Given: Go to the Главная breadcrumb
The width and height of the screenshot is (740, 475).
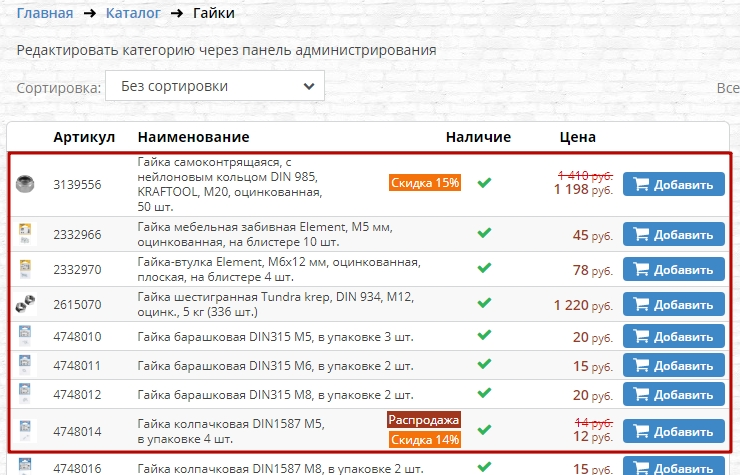Looking at the screenshot, I should 45,13.
